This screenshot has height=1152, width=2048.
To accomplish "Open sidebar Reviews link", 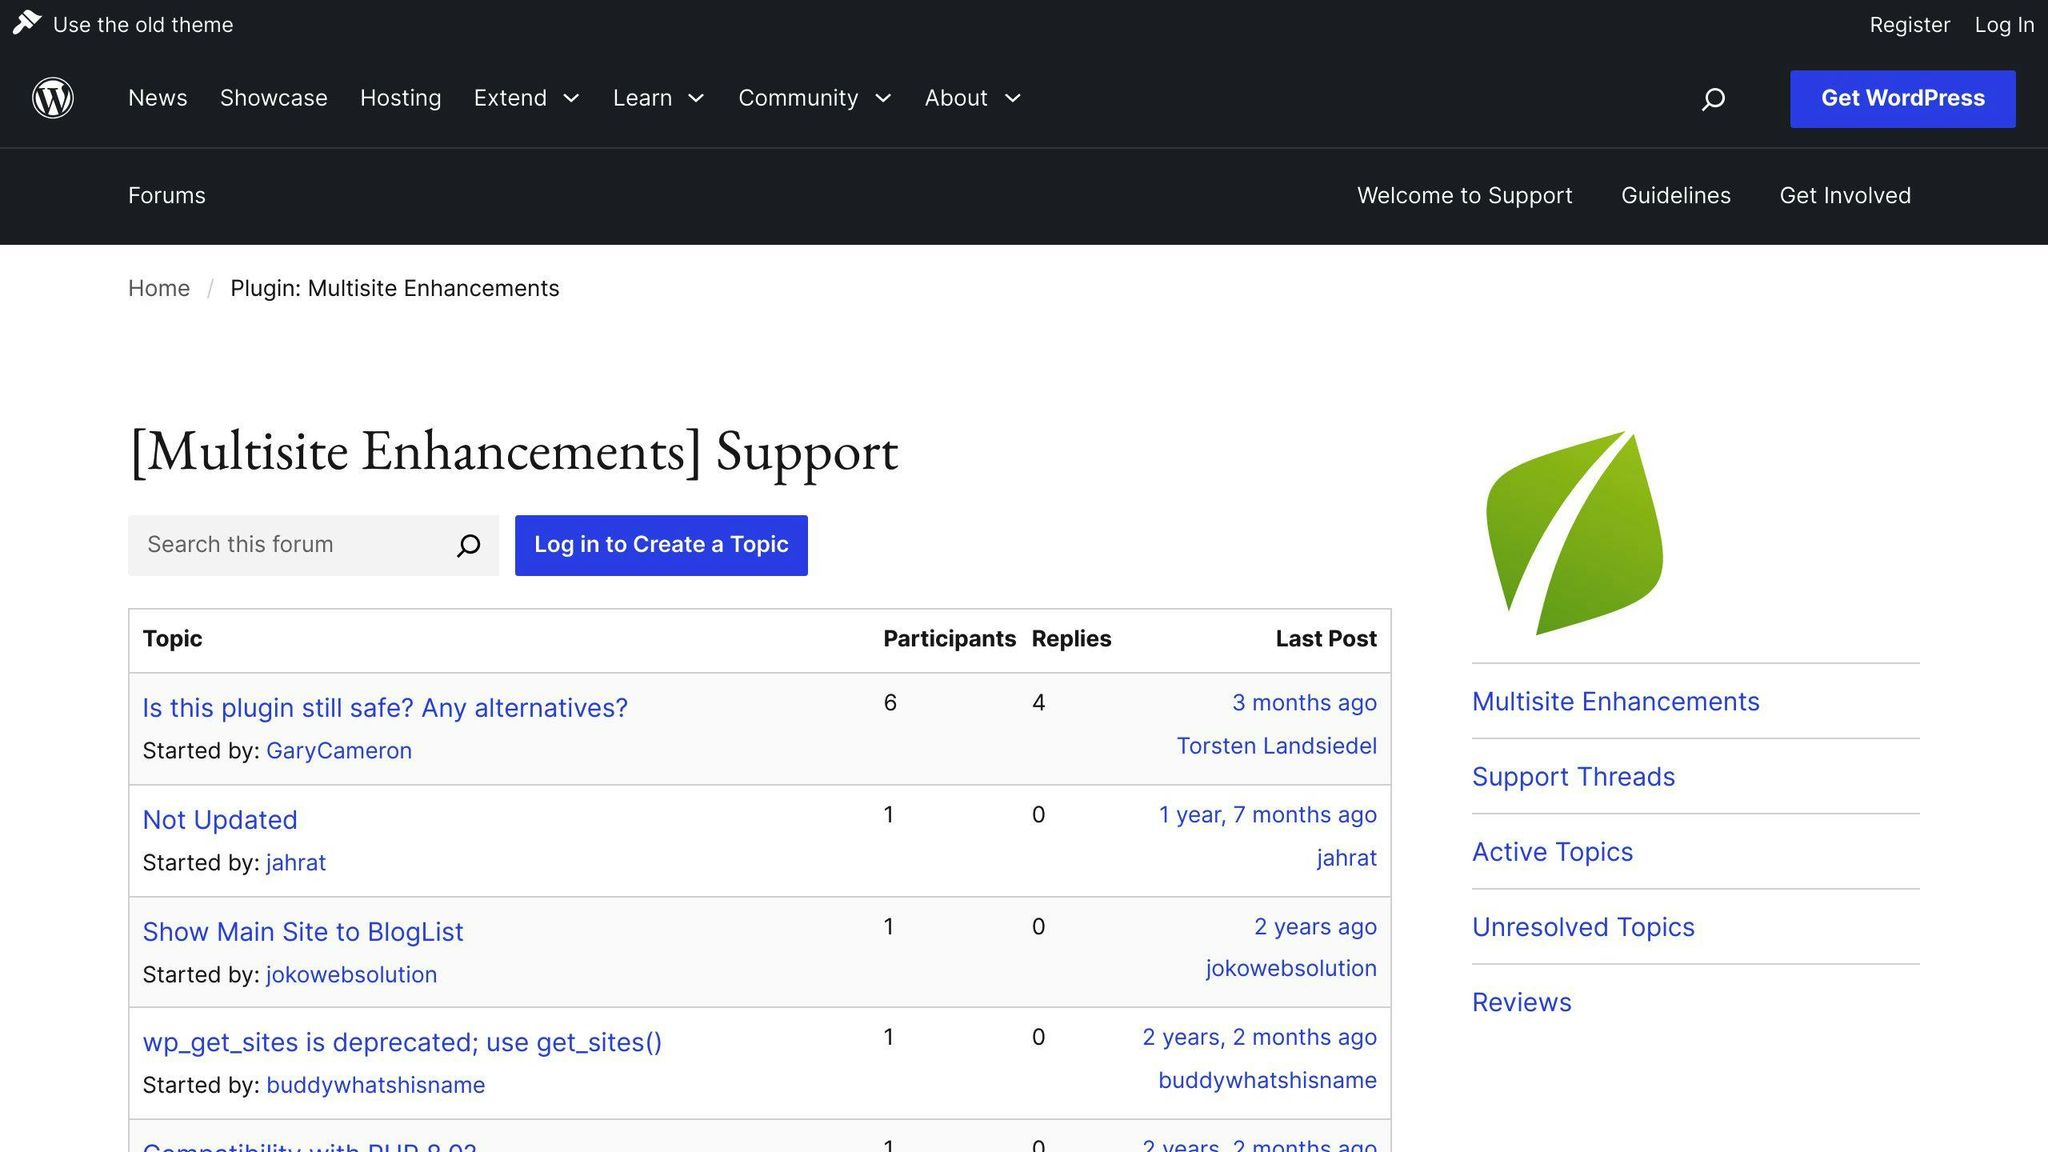I will click(1522, 1002).
